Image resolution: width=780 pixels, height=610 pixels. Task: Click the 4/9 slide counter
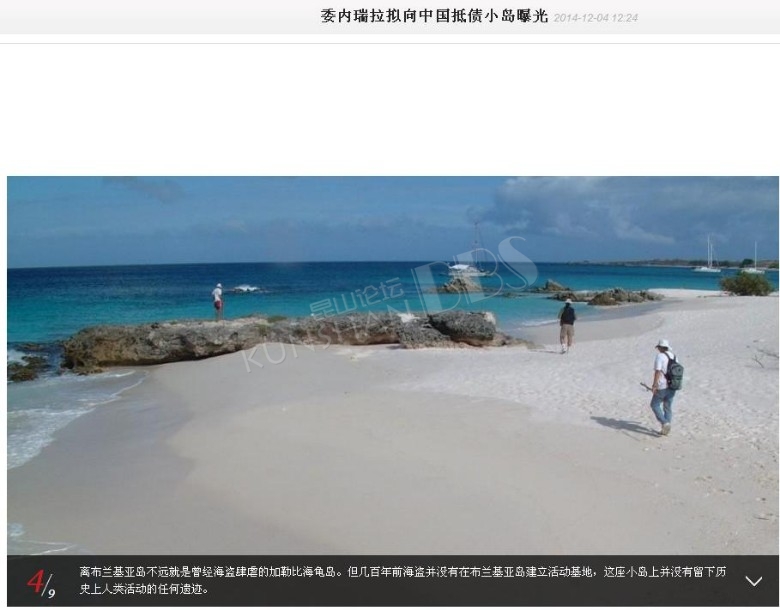pos(41,582)
